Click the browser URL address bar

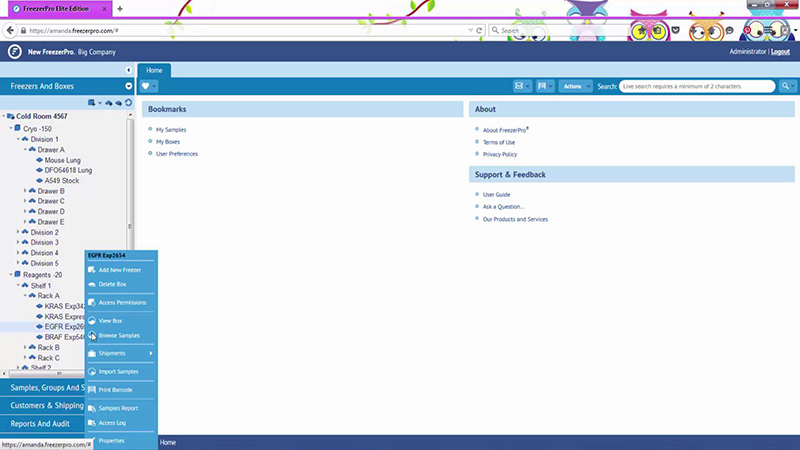pyautogui.click(x=245, y=31)
